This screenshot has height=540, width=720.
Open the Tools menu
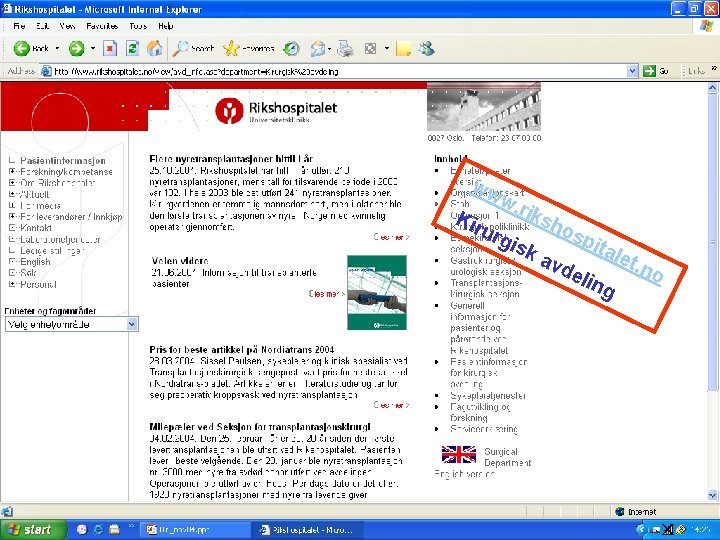click(x=138, y=26)
